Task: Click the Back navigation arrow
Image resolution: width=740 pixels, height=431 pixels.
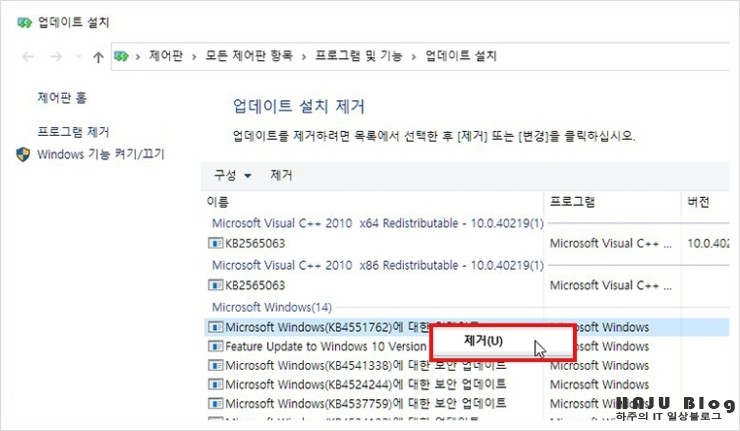Action: (28, 57)
